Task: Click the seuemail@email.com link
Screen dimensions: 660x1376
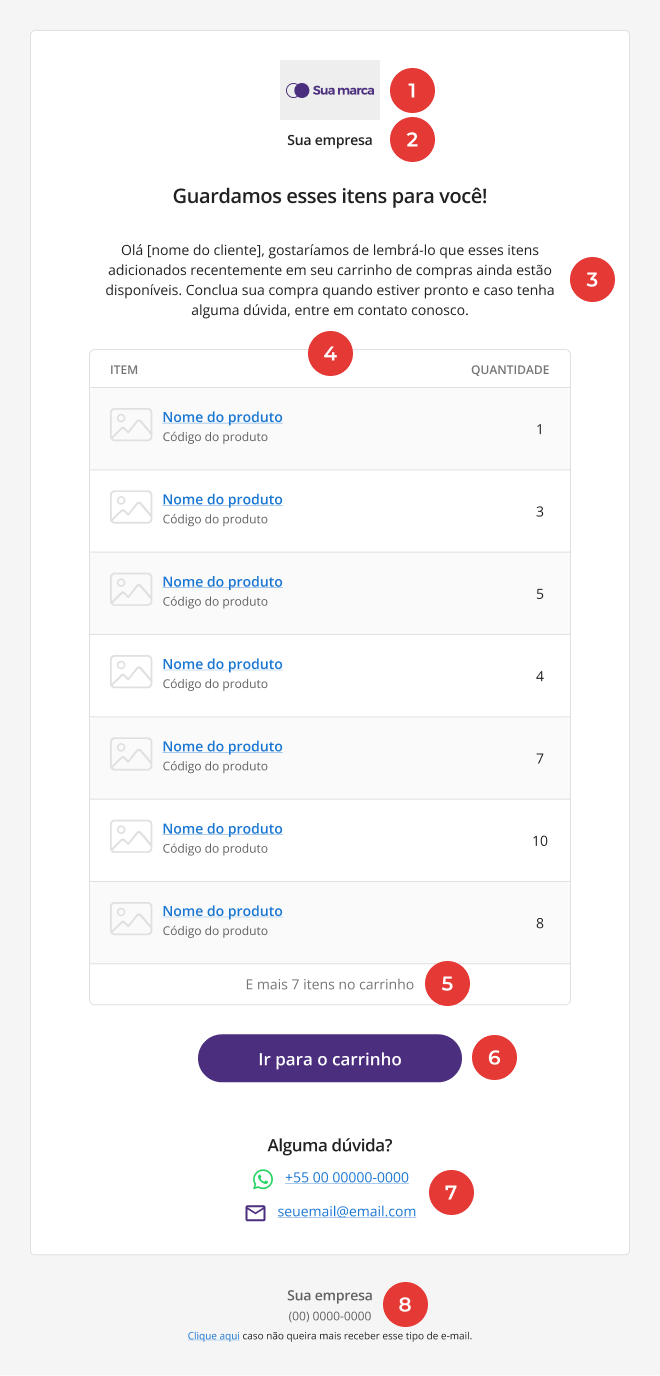Action: click(x=347, y=1211)
